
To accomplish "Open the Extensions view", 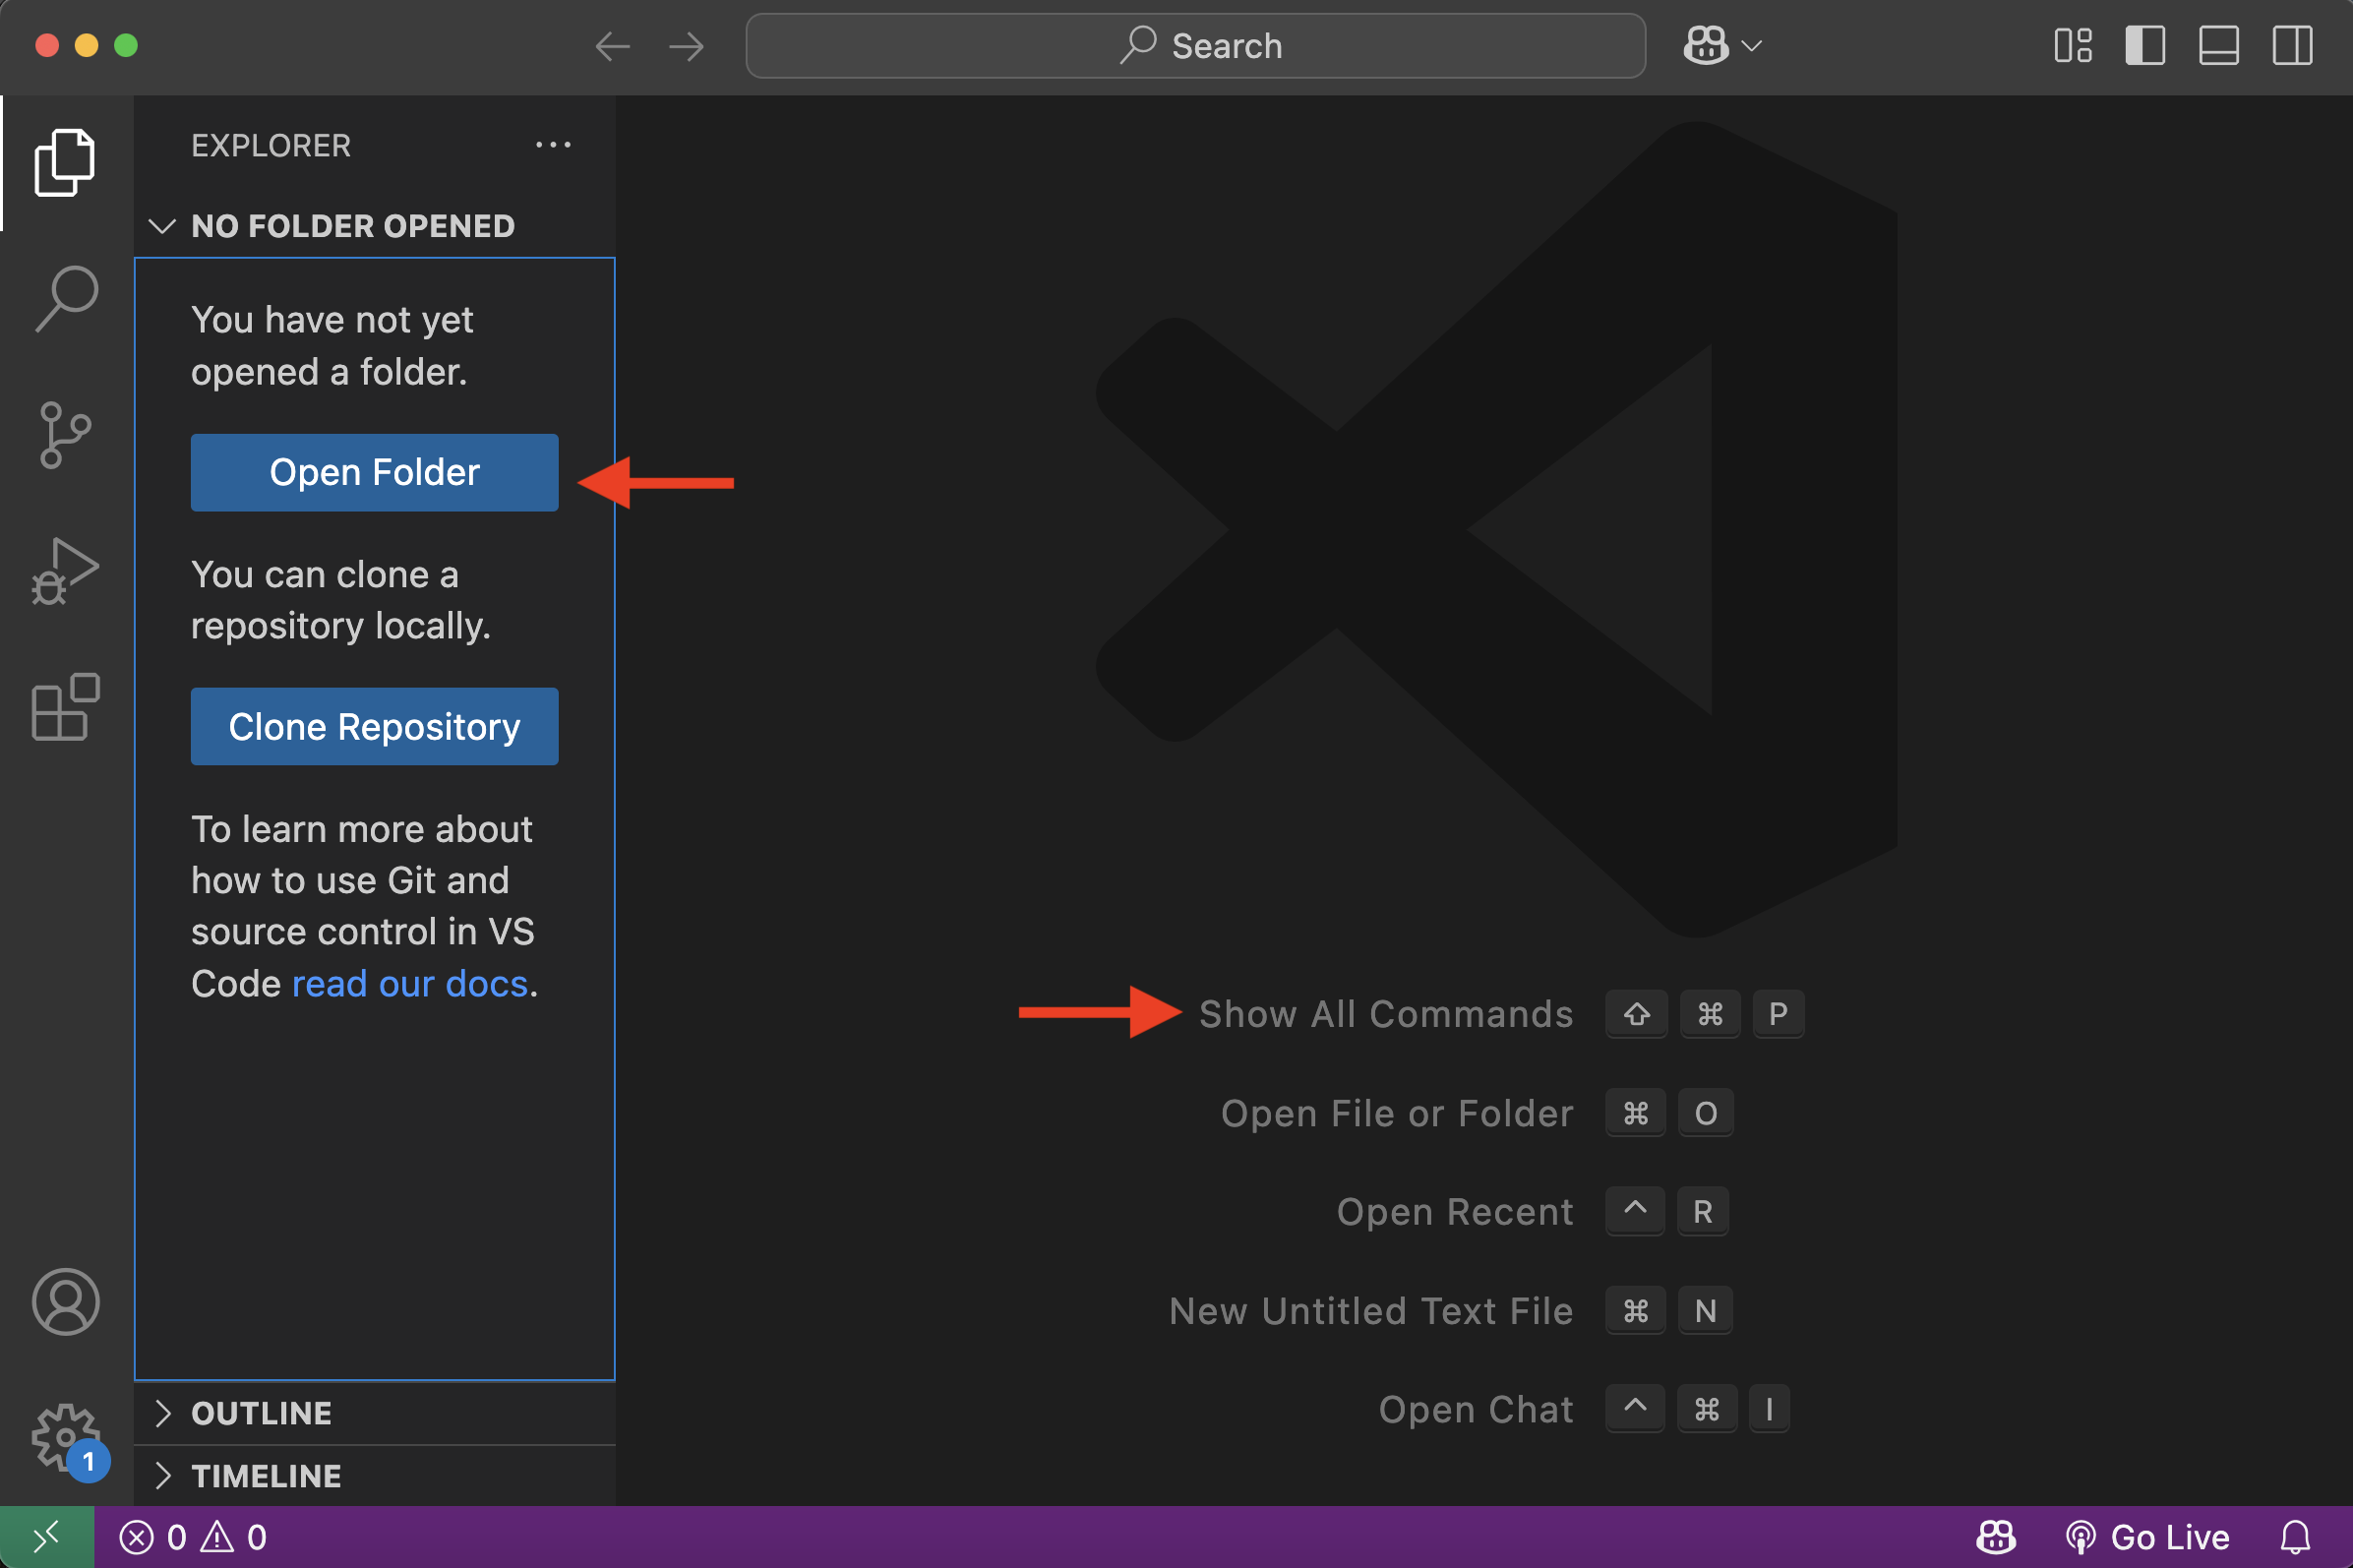I will pyautogui.click(x=66, y=707).
